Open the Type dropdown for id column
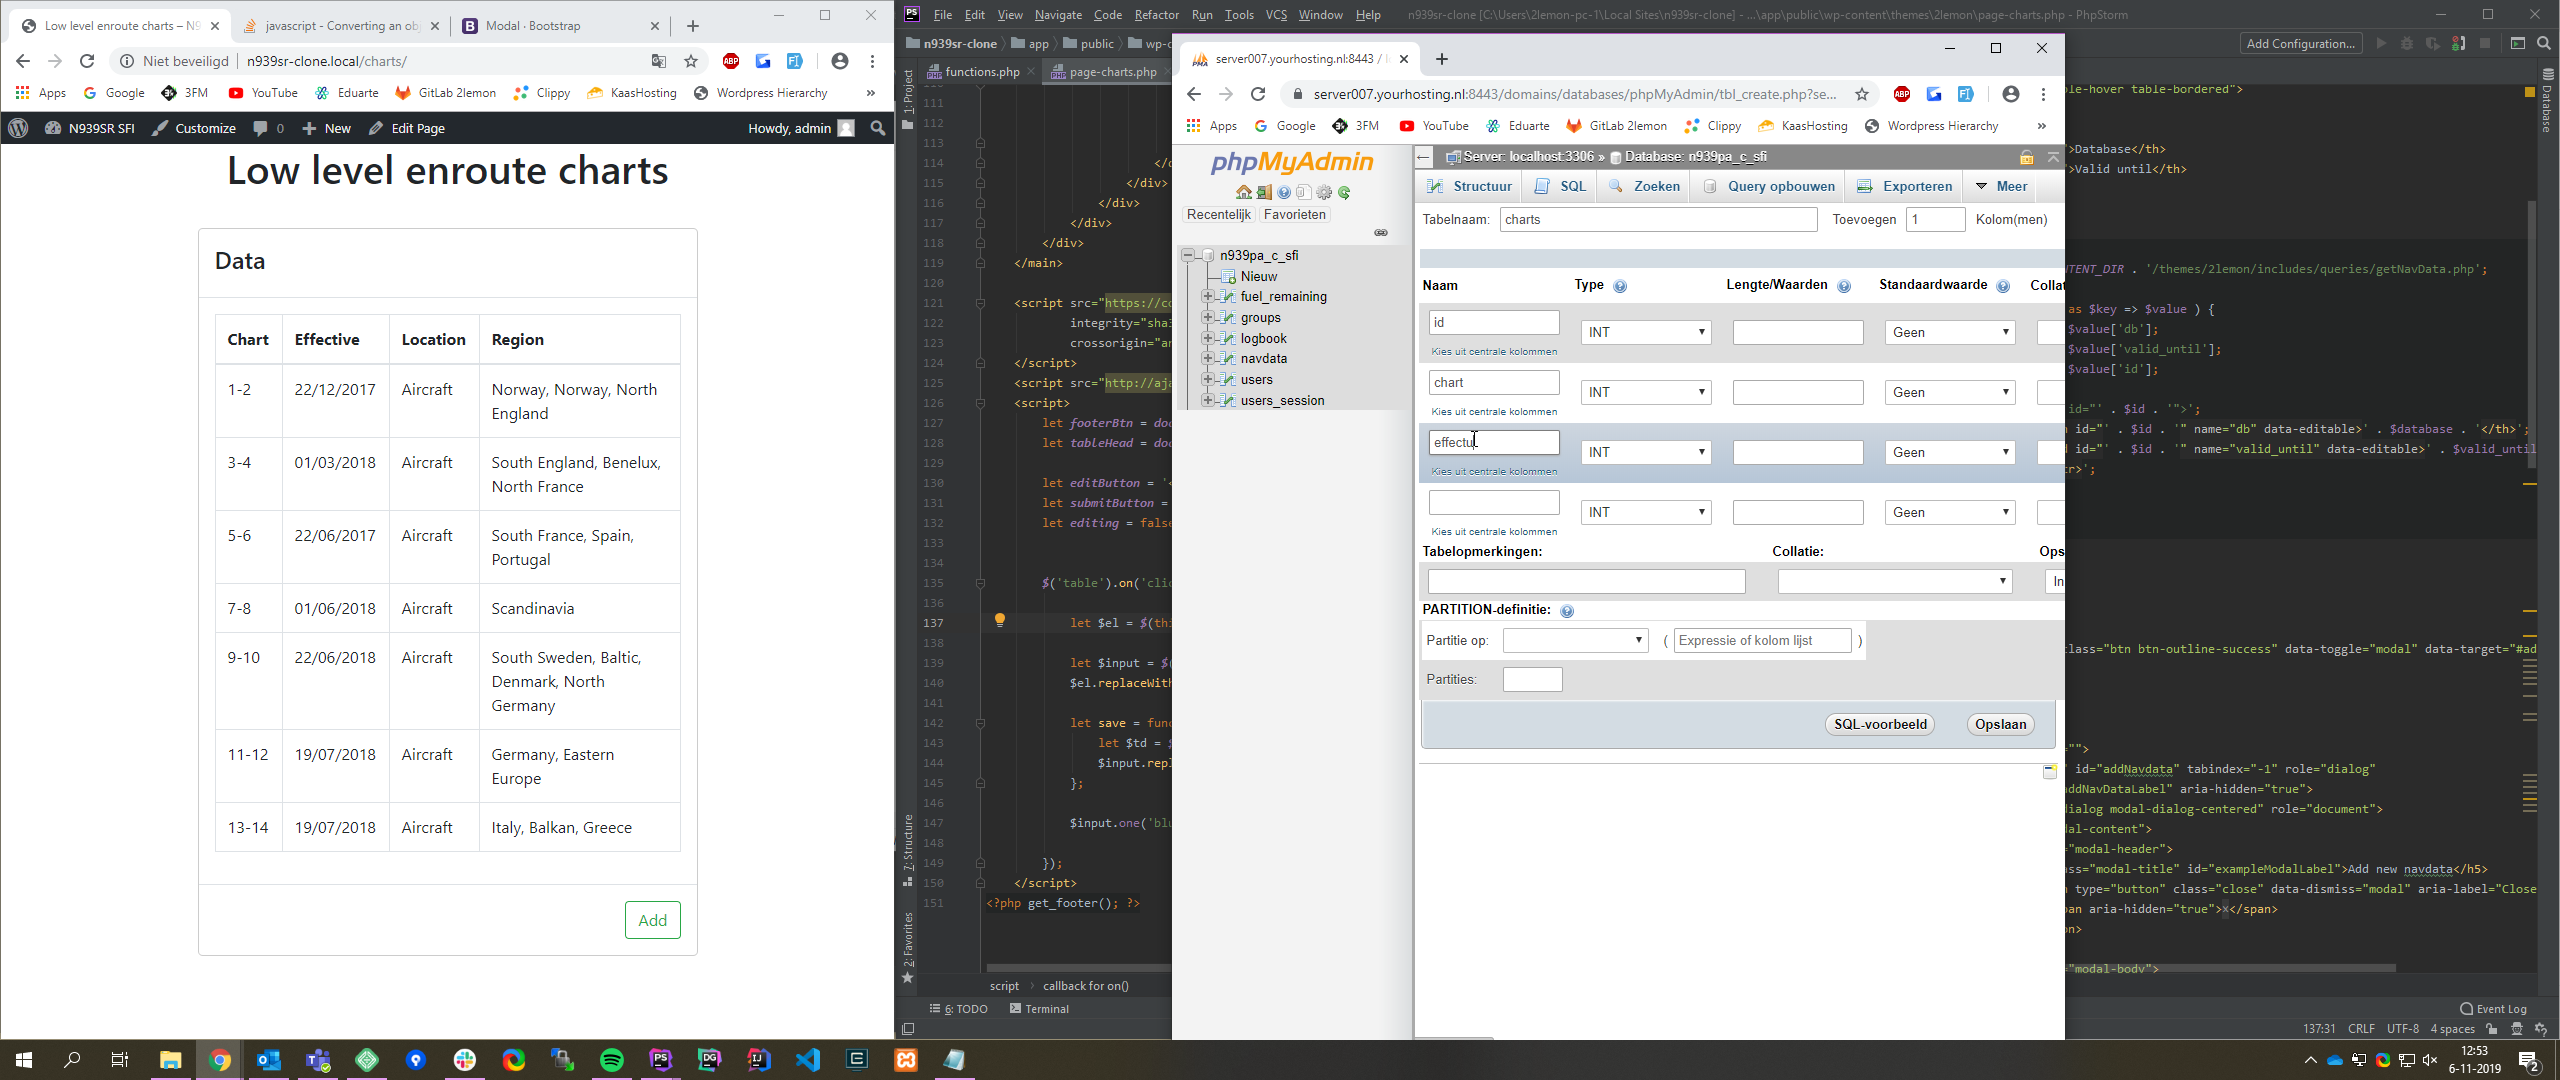Viewport: 2560px width, 1080px height. (1646, 333)
